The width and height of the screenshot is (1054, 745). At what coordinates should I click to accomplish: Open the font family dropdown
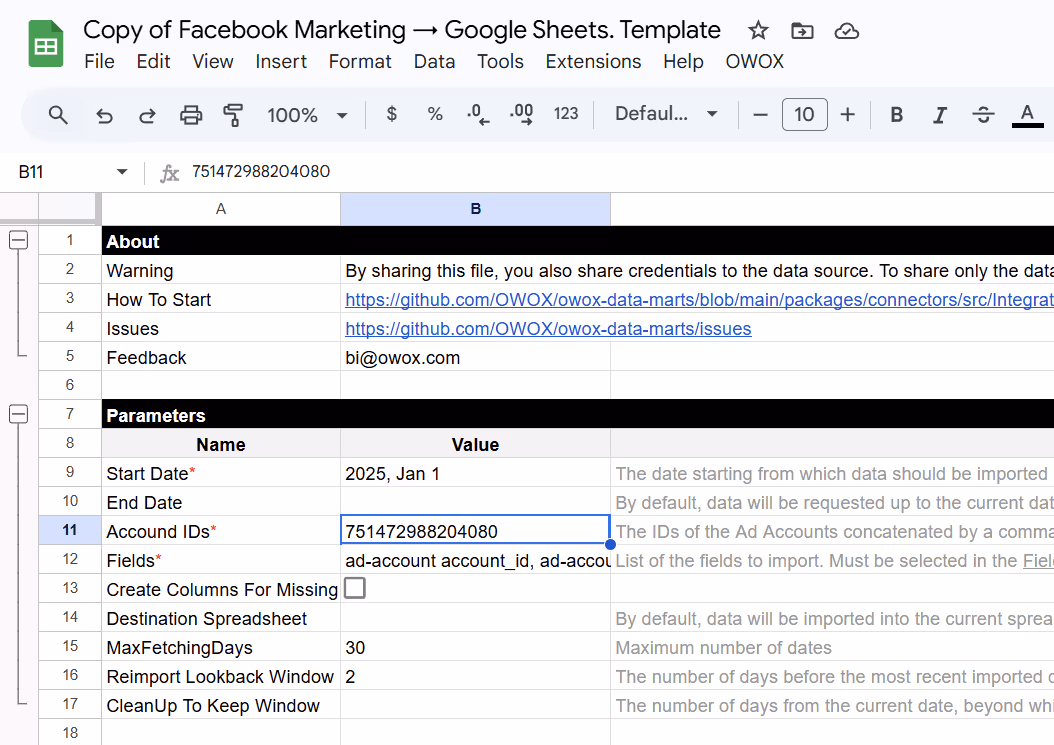coord(666,114)
